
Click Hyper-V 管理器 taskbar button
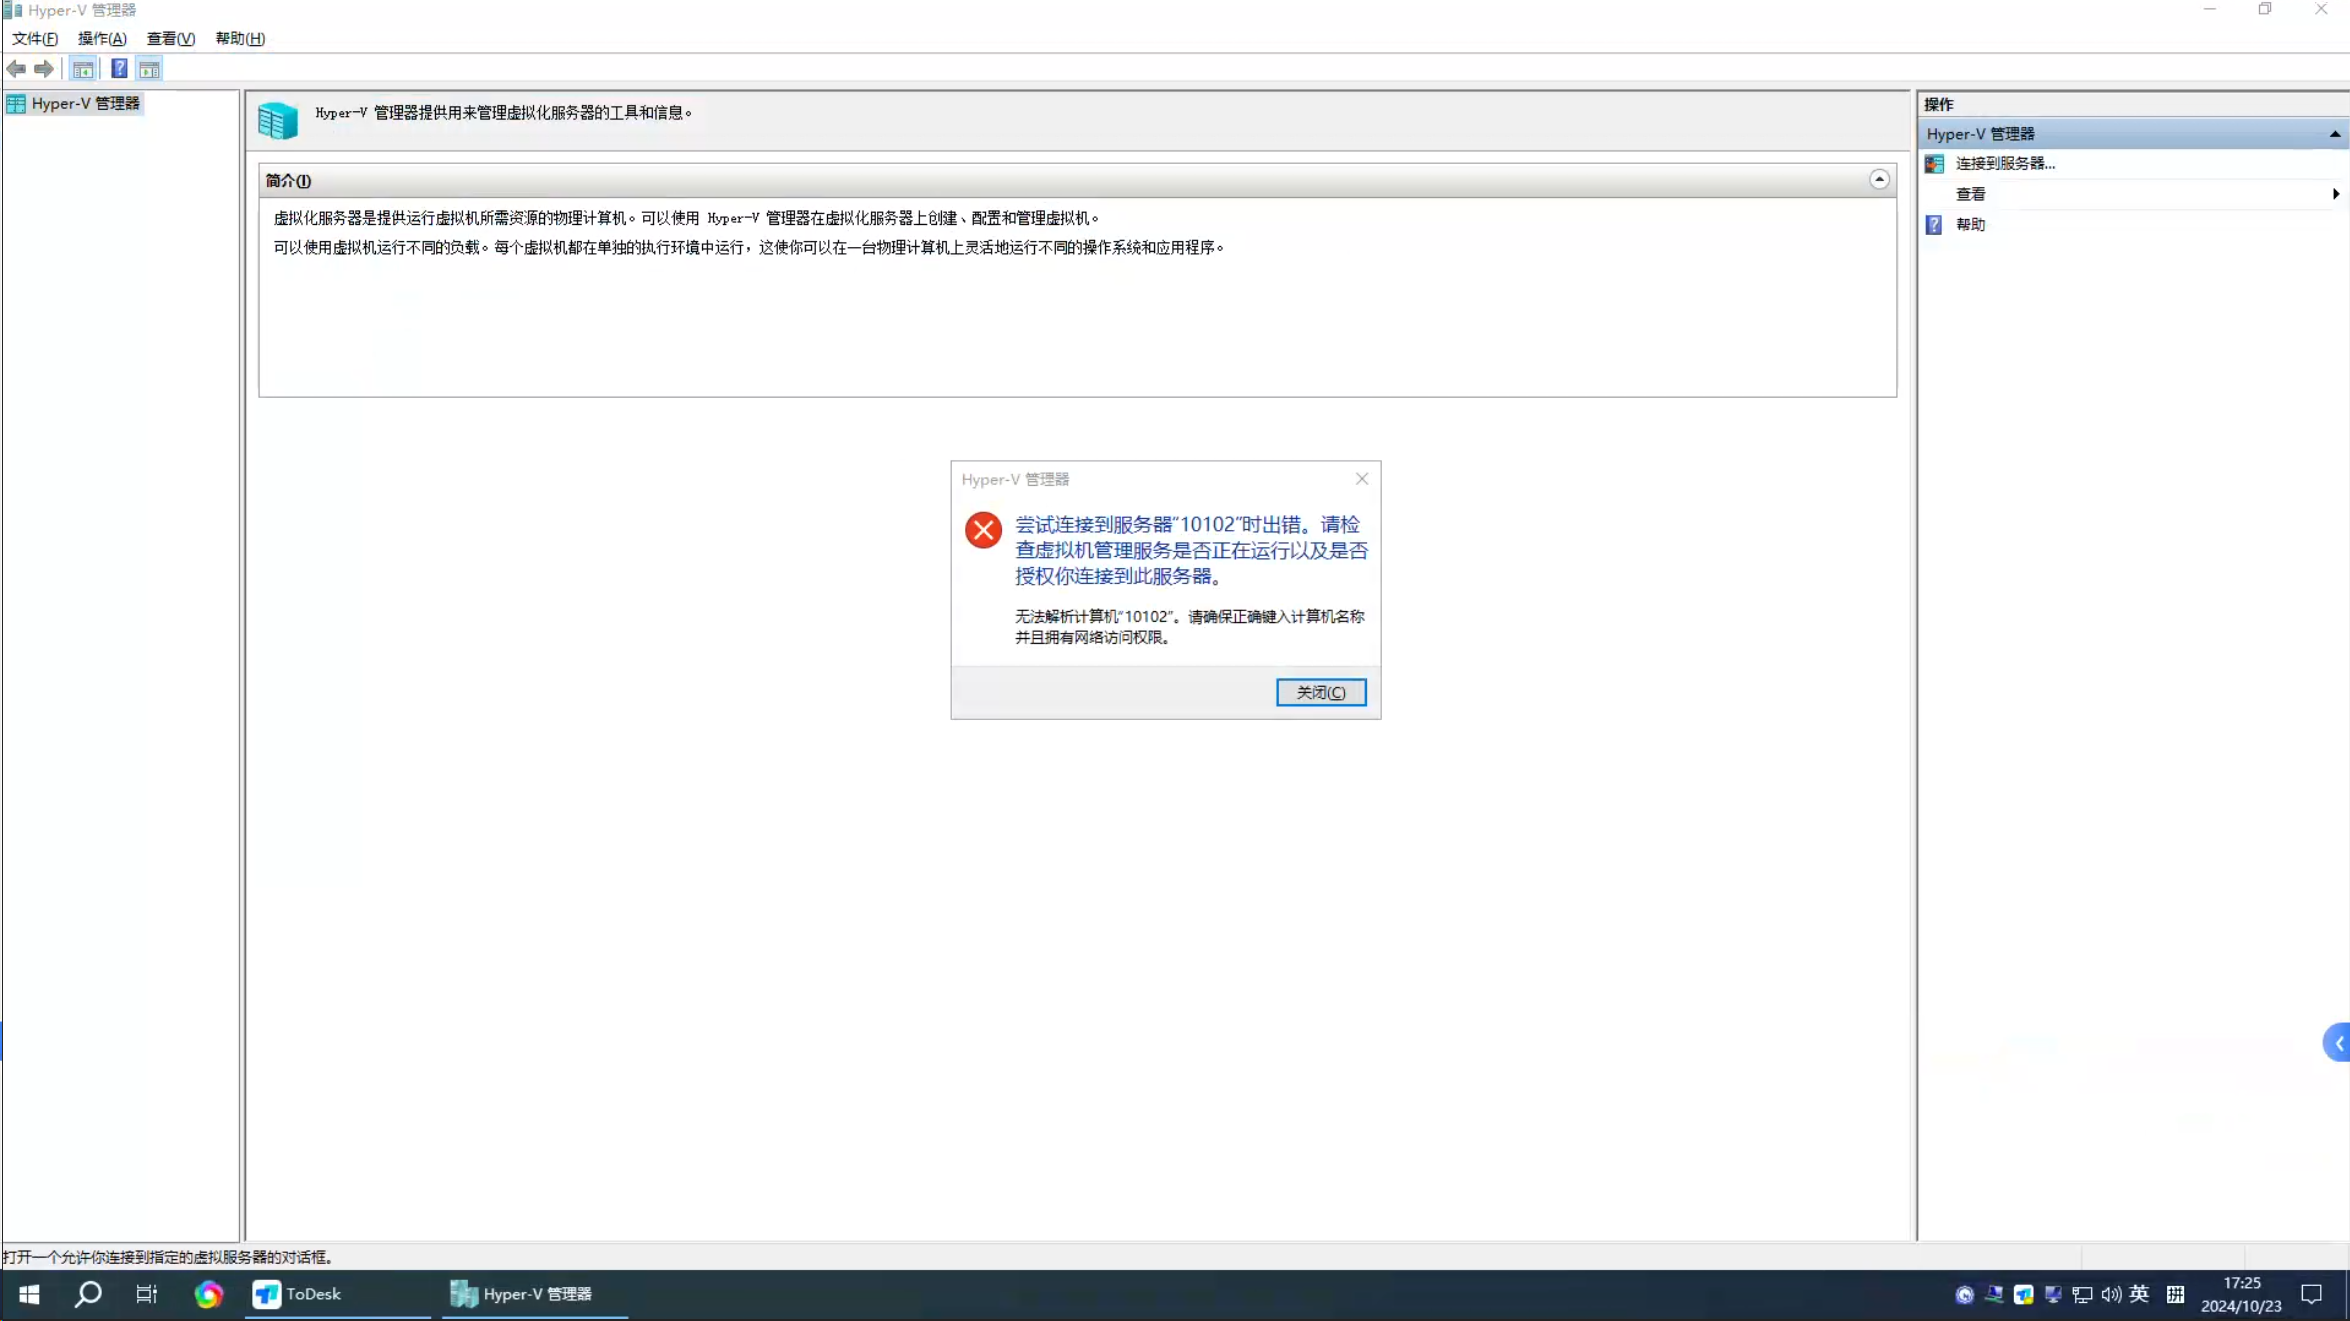pos(535,1294)
